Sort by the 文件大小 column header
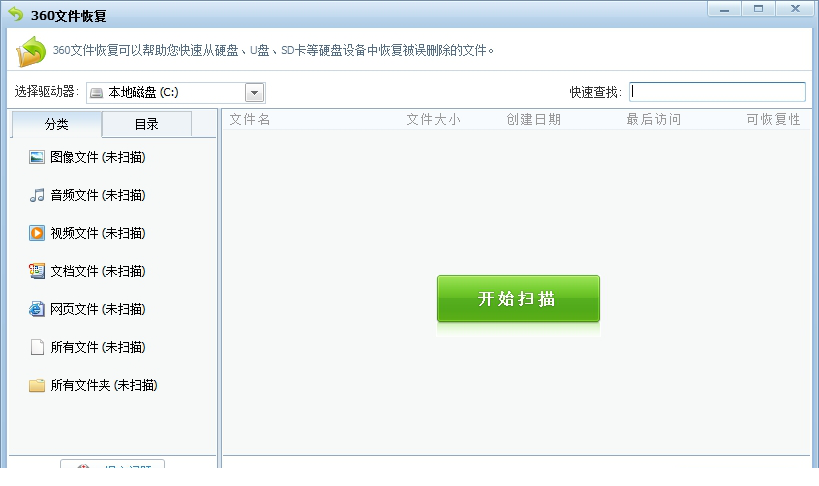The image size is (819, 486). click(434, 120)
